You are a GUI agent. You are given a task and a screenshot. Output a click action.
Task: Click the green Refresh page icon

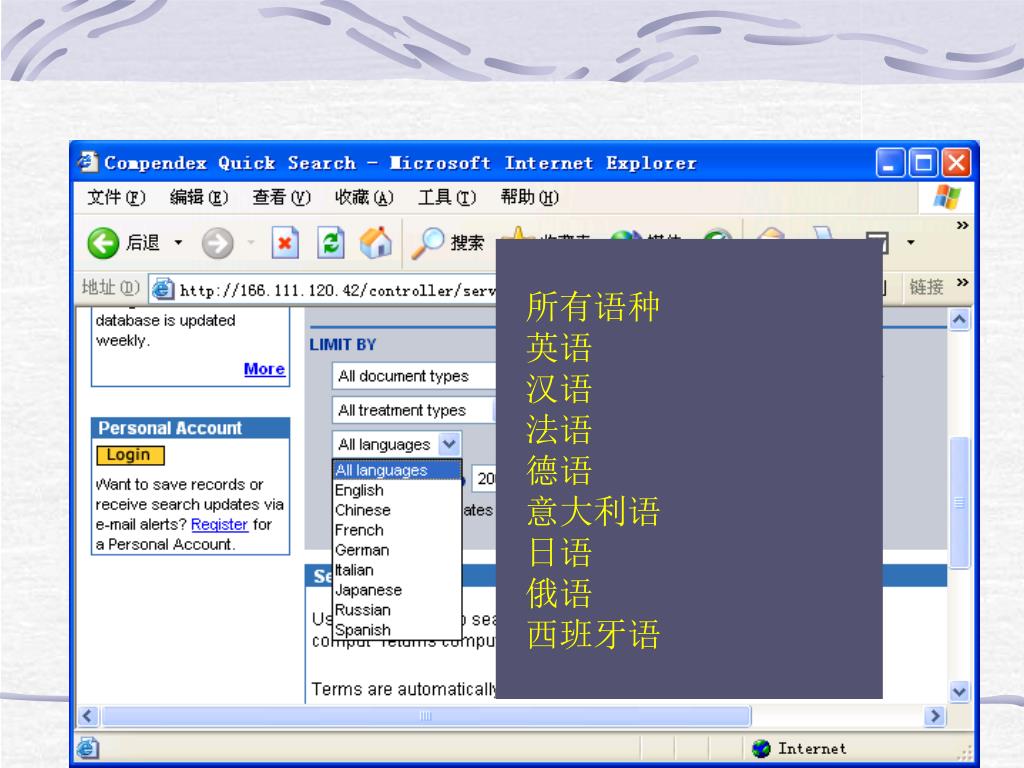[330, 243]
